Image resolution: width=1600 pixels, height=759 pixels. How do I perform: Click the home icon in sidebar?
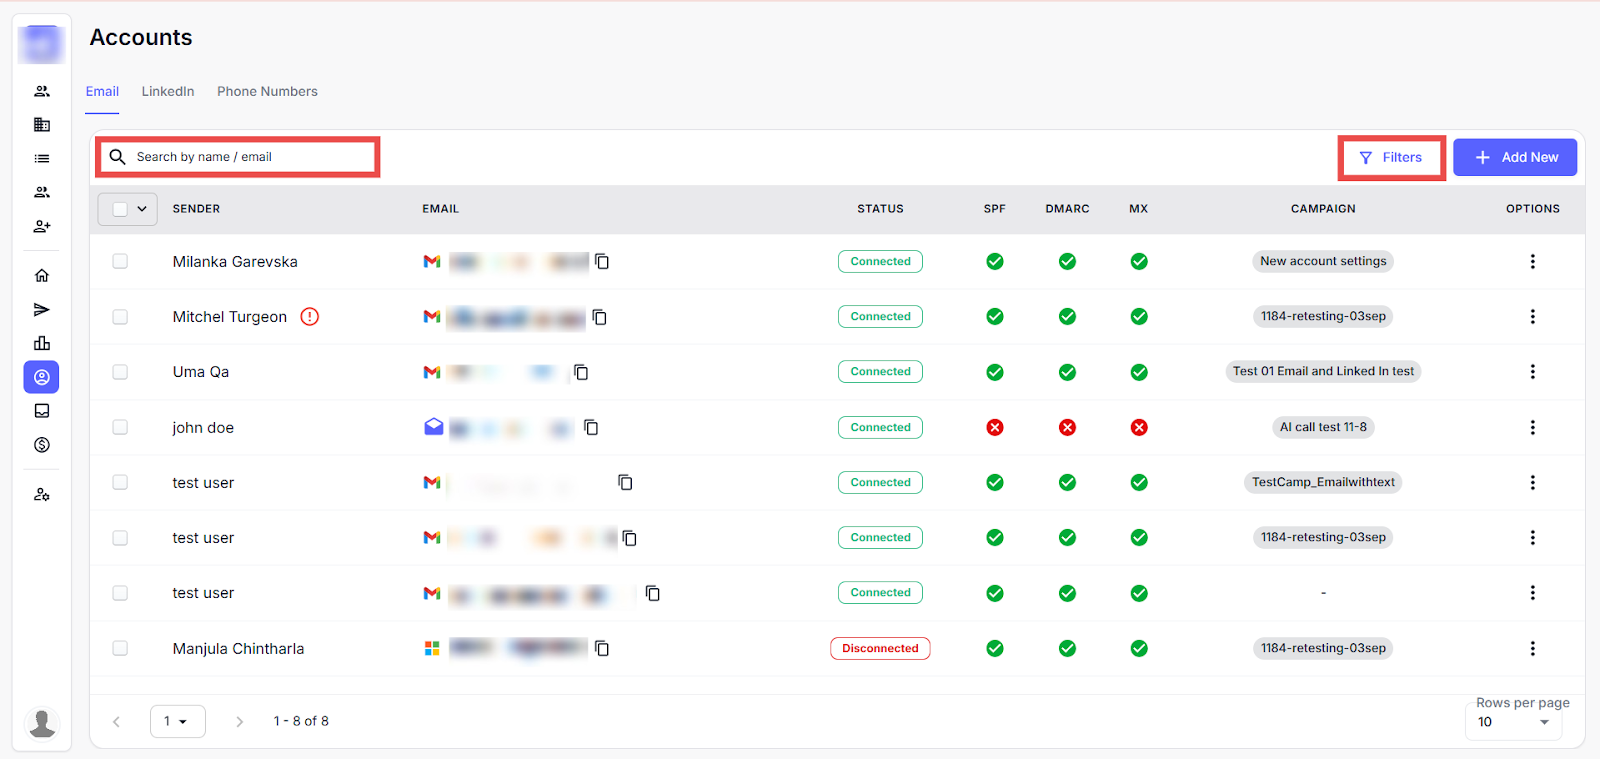pos(42,276)
